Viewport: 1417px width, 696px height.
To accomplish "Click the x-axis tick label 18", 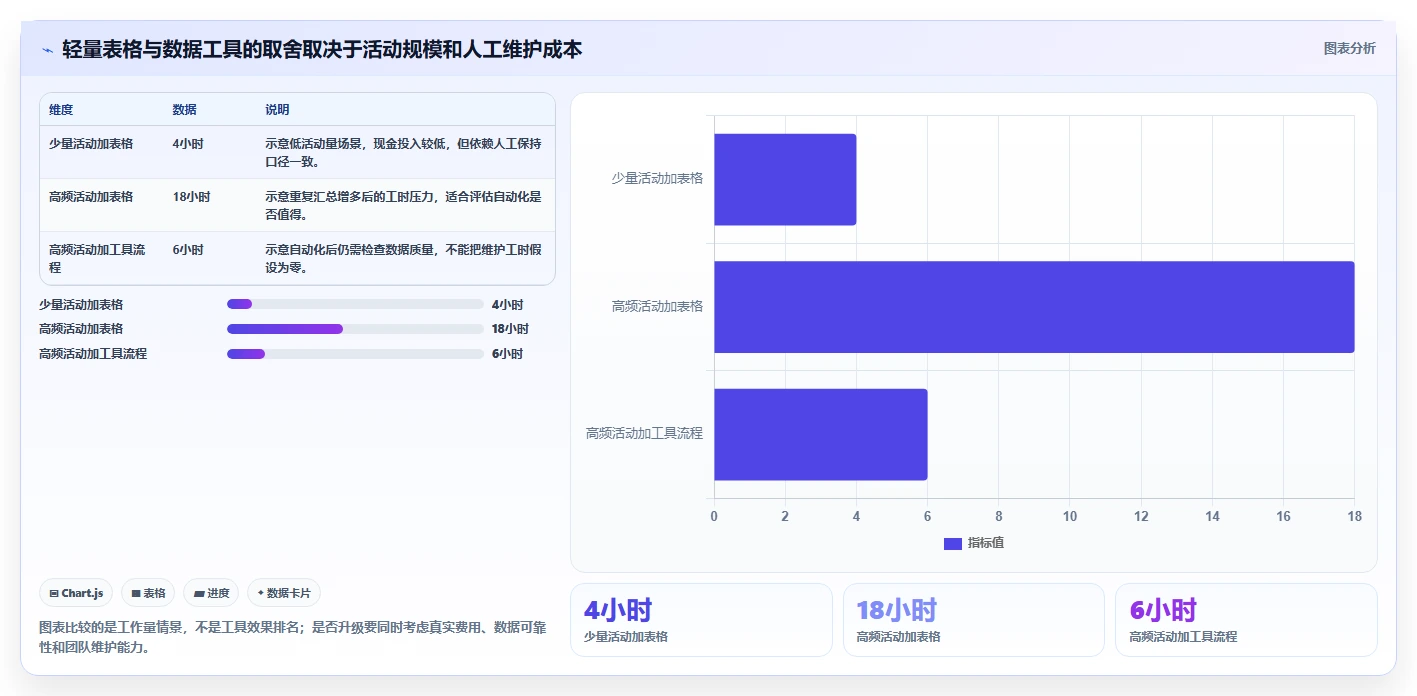I will click(x=1355, y=517).
